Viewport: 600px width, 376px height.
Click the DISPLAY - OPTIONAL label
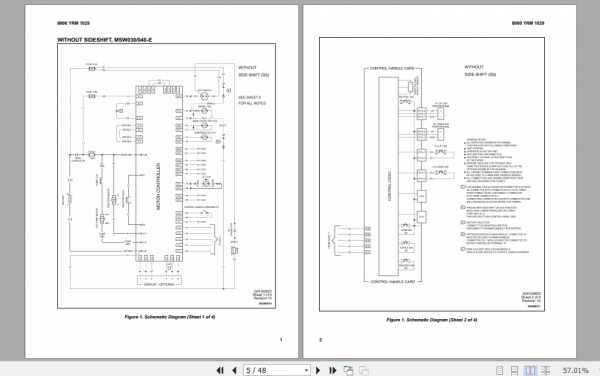coord(159,285)
